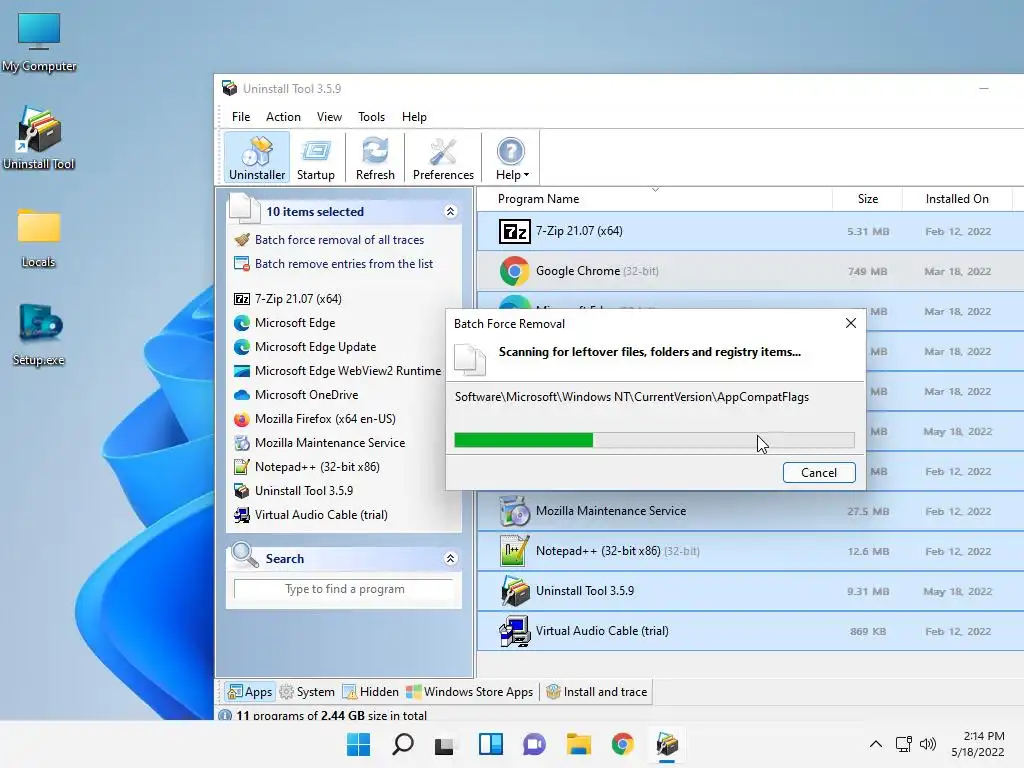The image size is (1024, 768).
Task: Cancel the Batch Force Removal scan
Action: [x=819, y=473]
